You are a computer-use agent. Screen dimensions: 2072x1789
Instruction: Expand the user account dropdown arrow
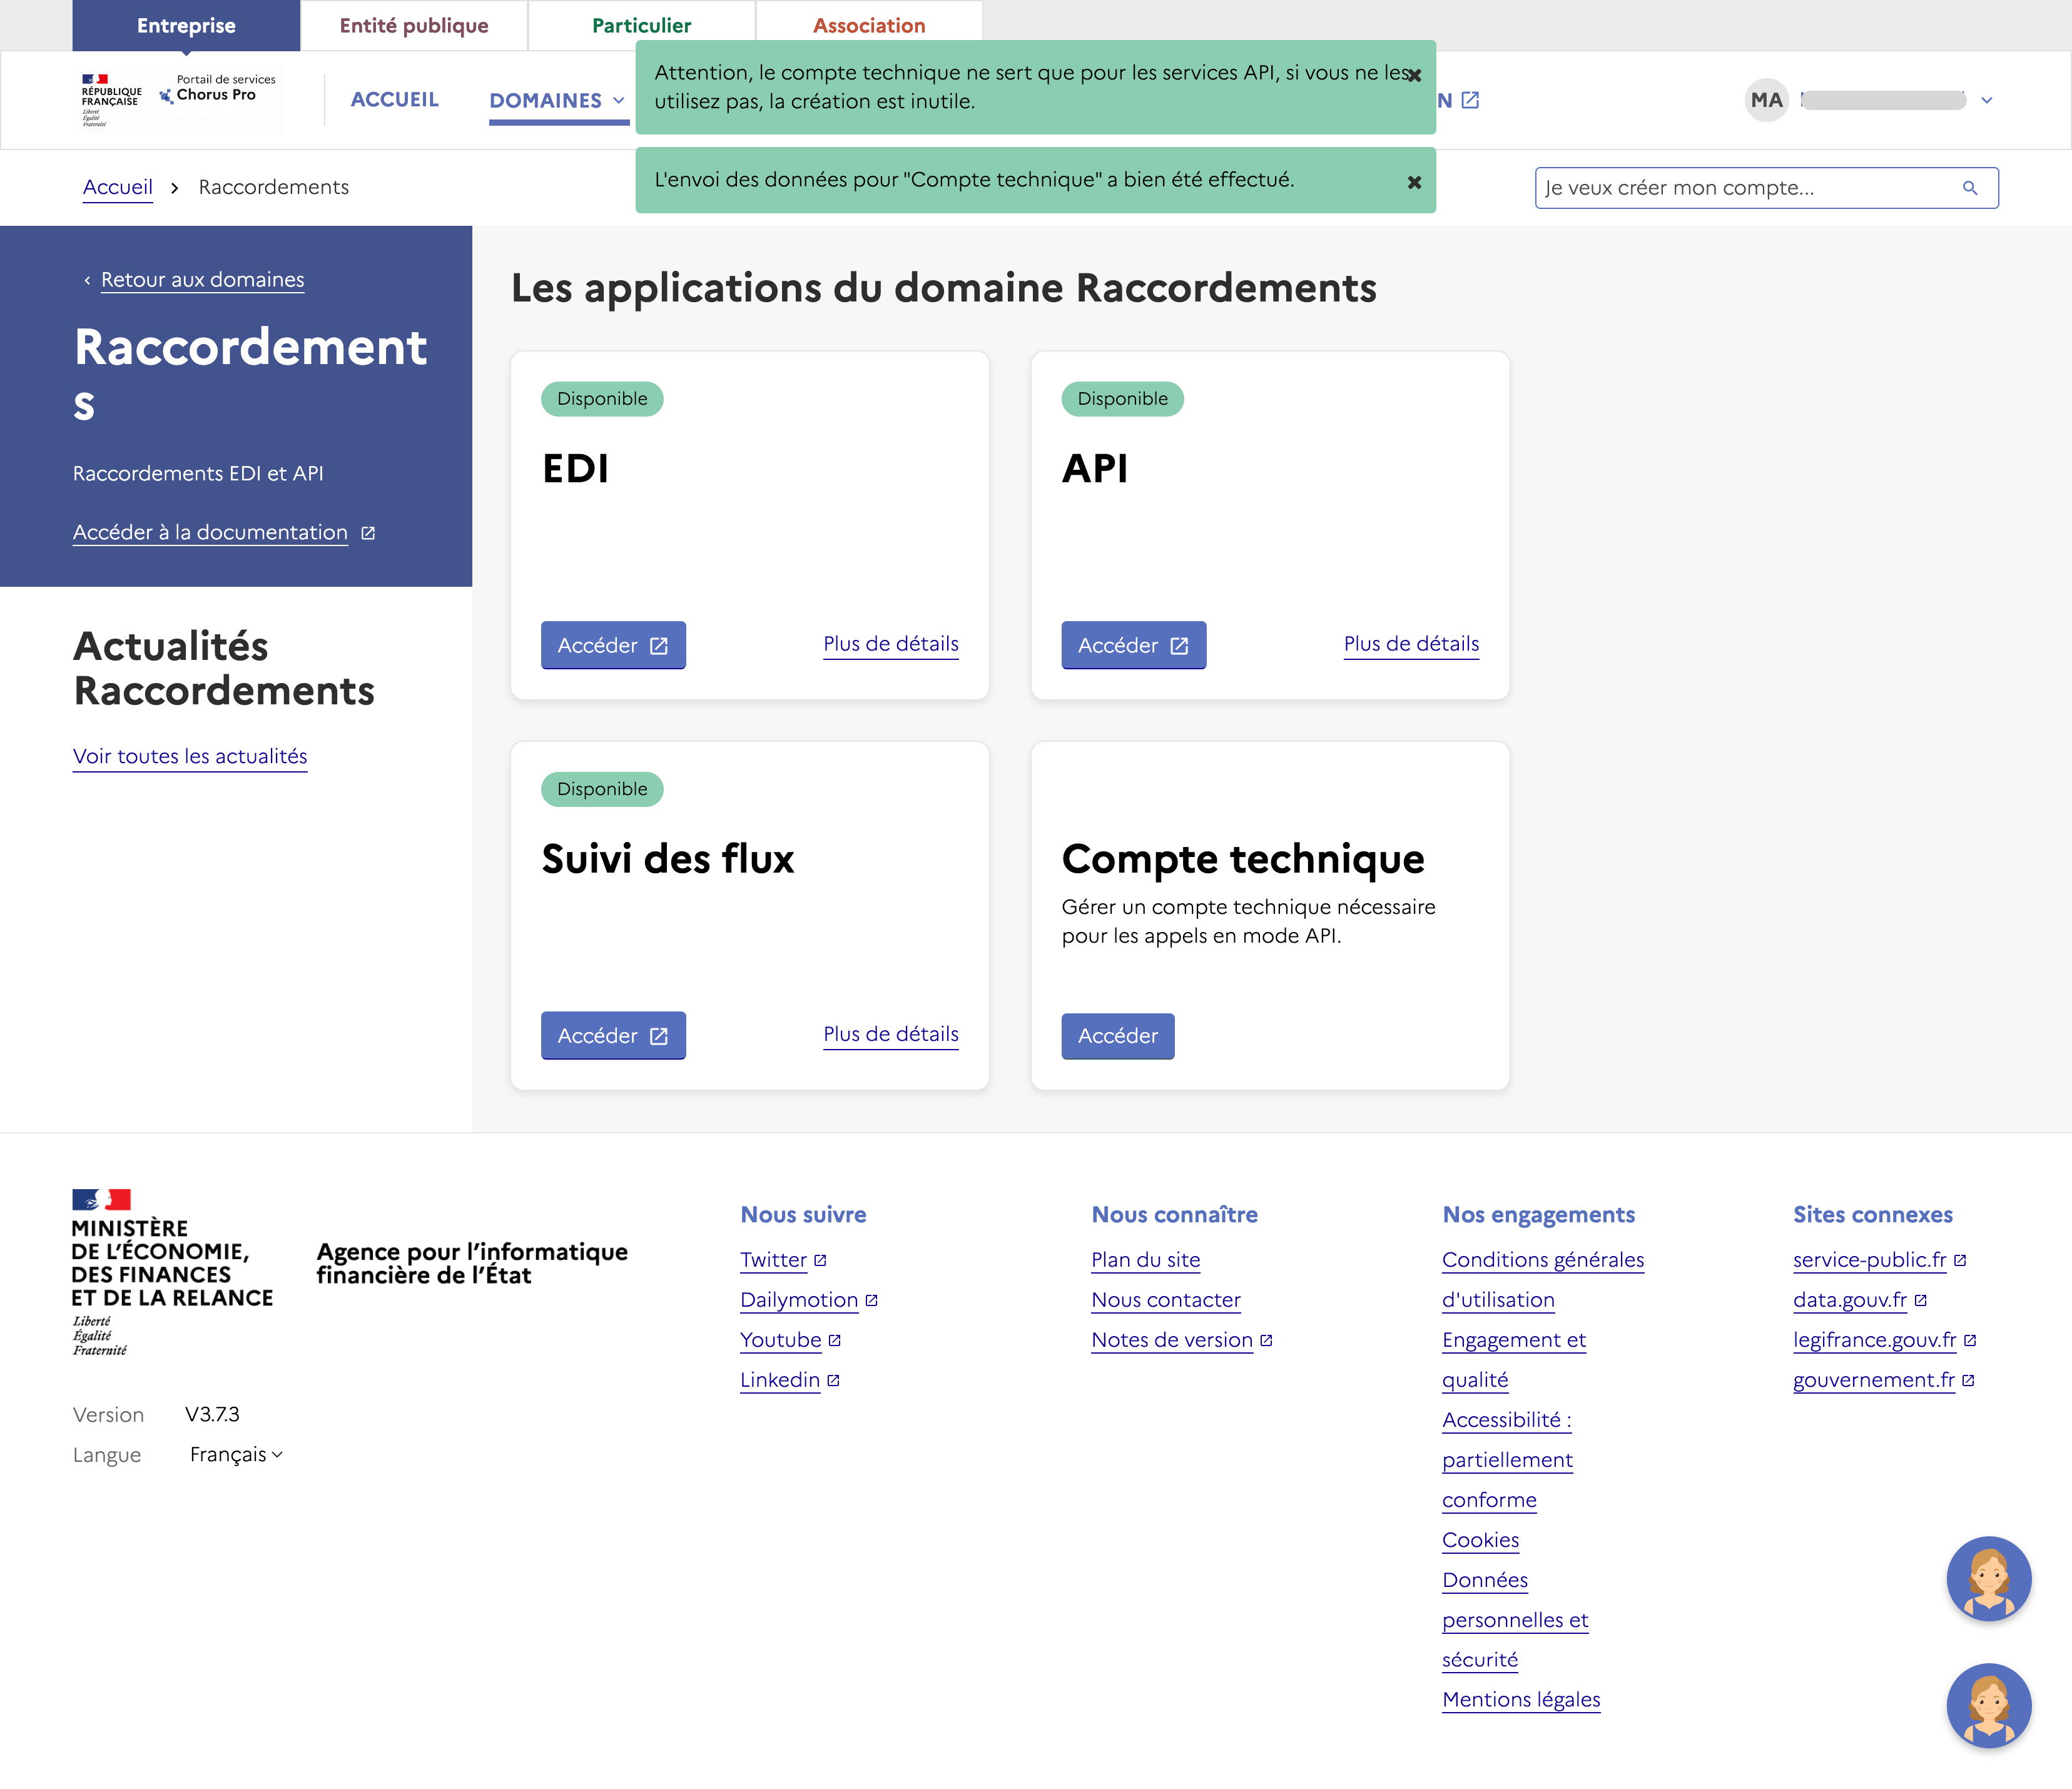coord(1986,100)
